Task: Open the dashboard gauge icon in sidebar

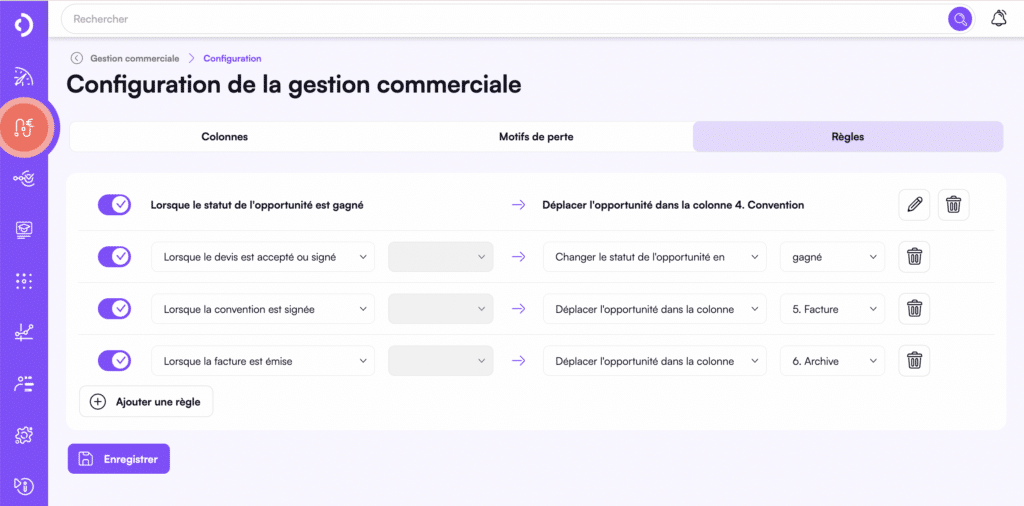Action: click(x=24, y=77)
